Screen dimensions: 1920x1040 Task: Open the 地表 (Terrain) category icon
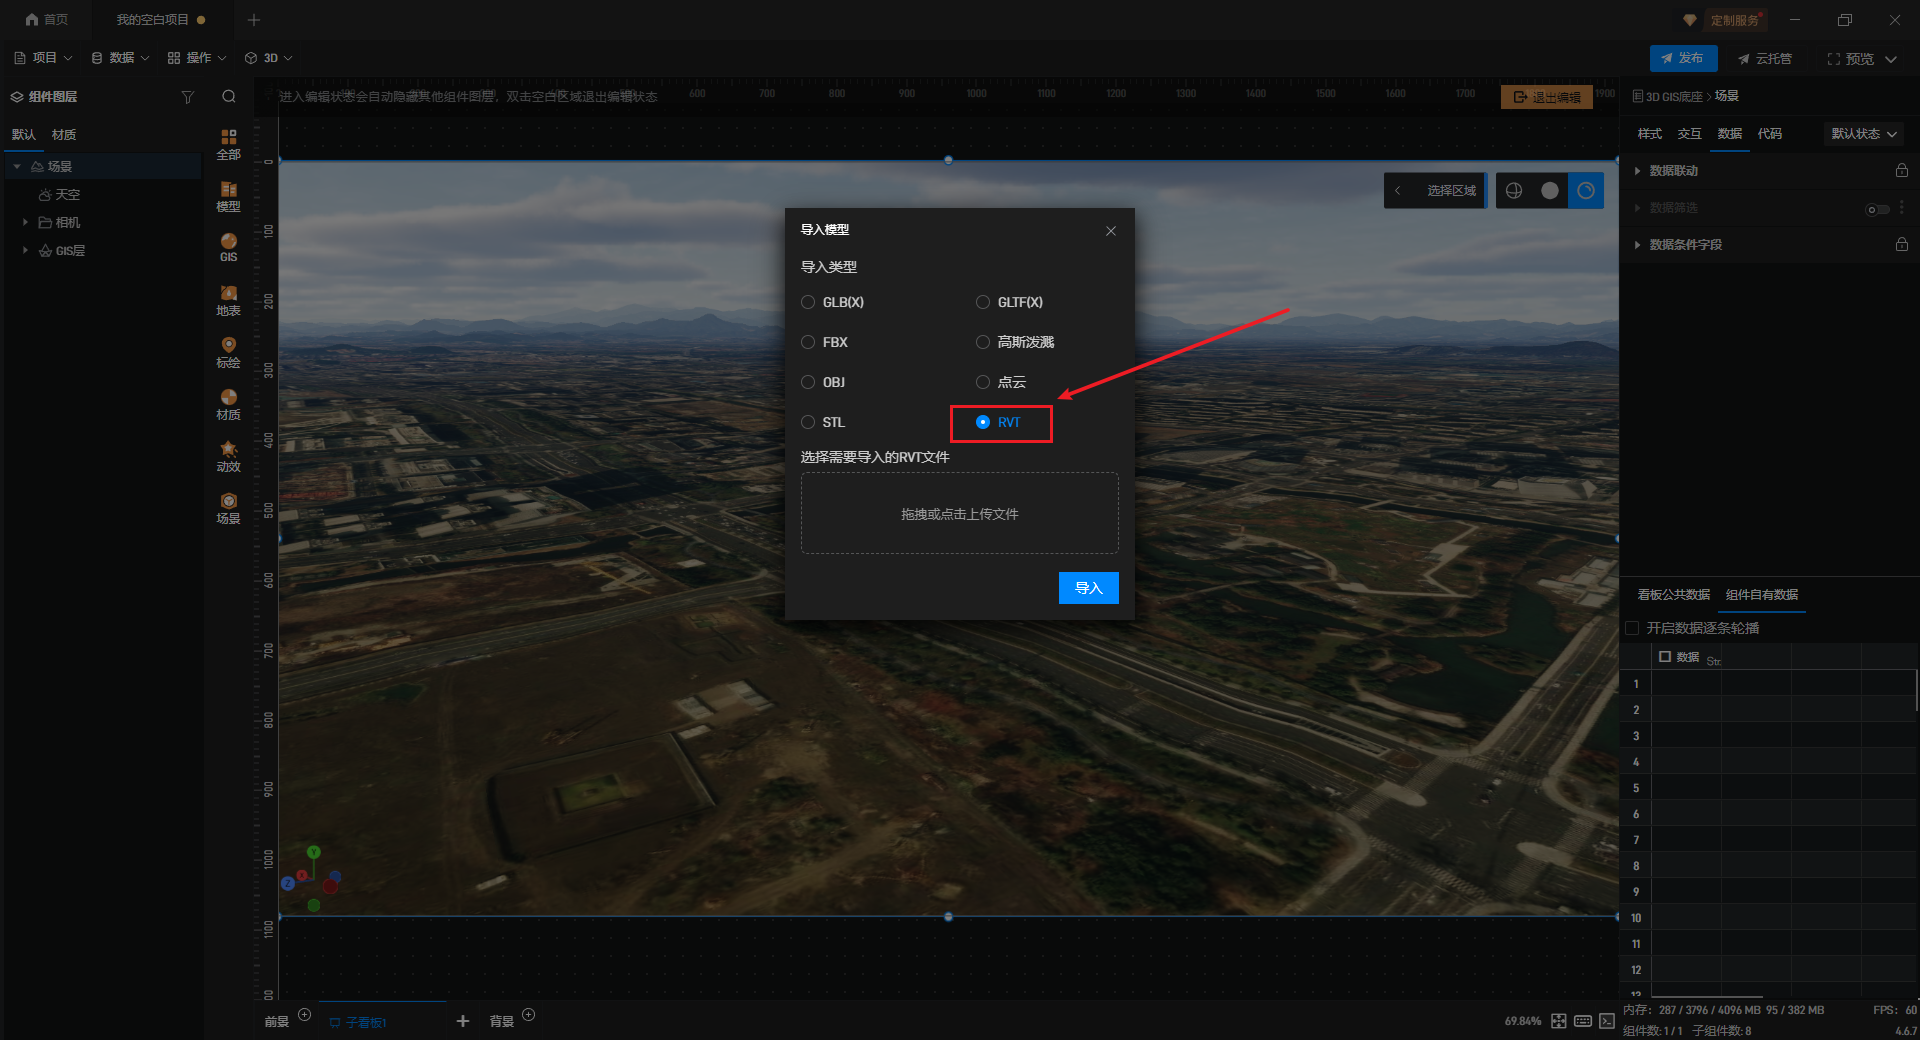pyautogui.click(x=228, y=300)
